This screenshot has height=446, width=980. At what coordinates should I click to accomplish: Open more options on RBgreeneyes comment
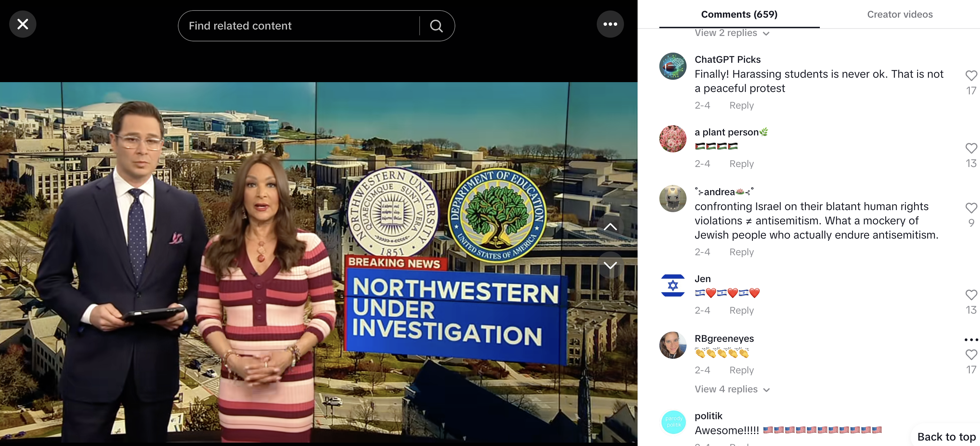coord(970,340)
